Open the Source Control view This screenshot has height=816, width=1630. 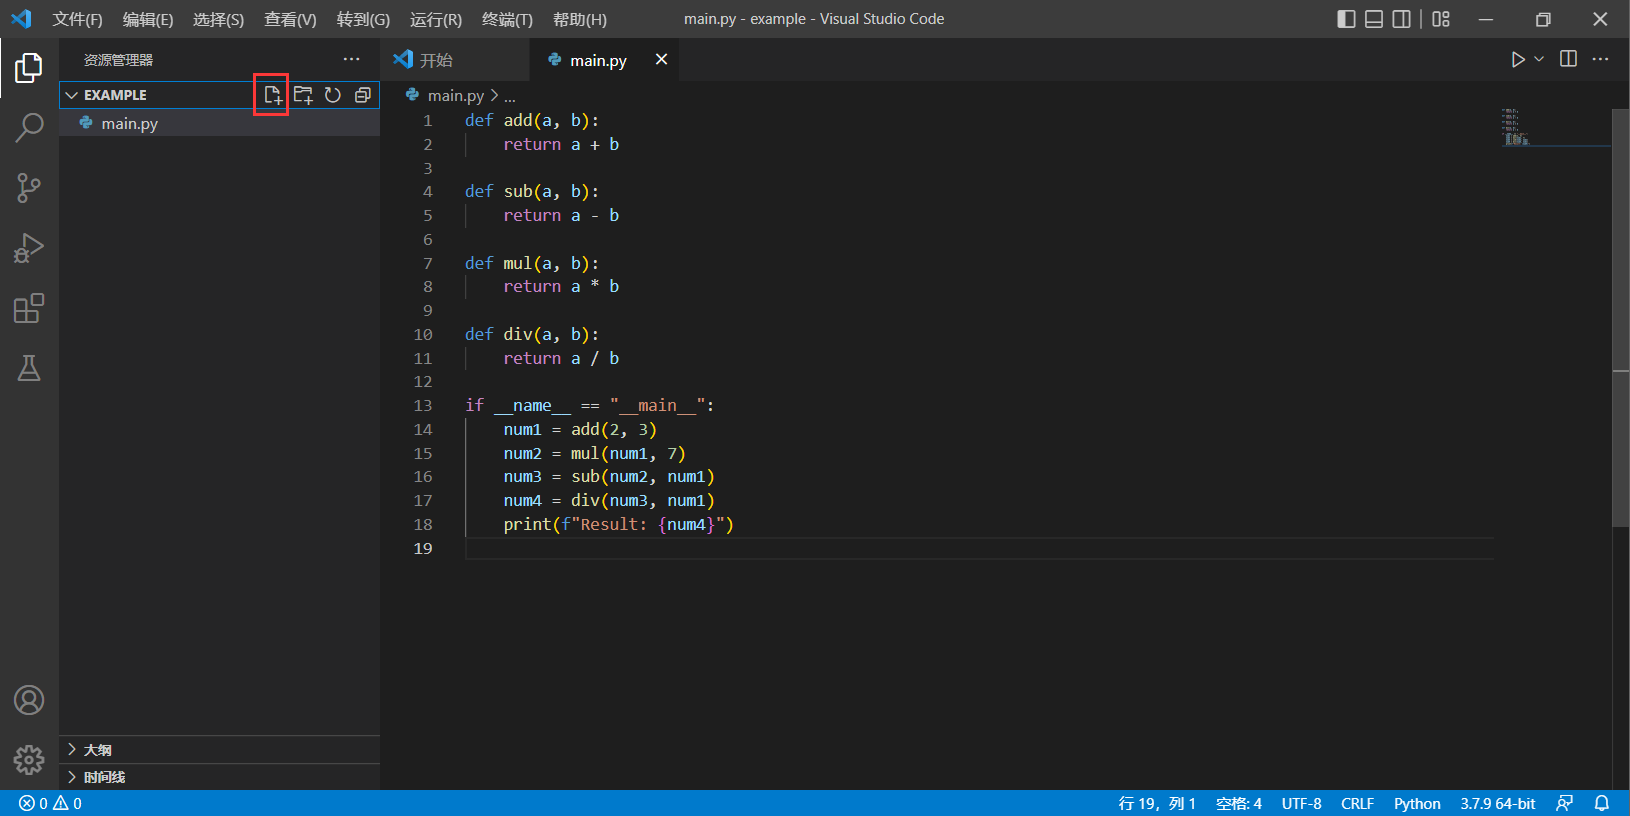29,187
